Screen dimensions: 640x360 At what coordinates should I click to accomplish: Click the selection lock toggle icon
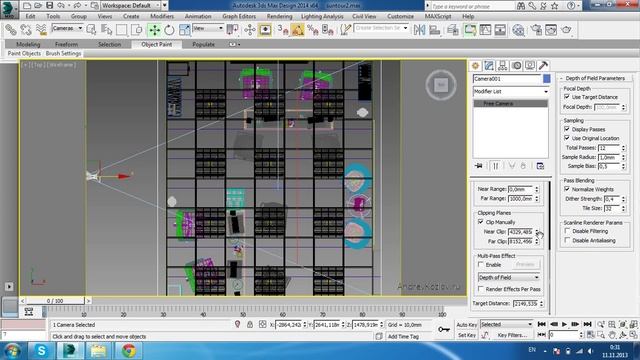click(250, 324)
